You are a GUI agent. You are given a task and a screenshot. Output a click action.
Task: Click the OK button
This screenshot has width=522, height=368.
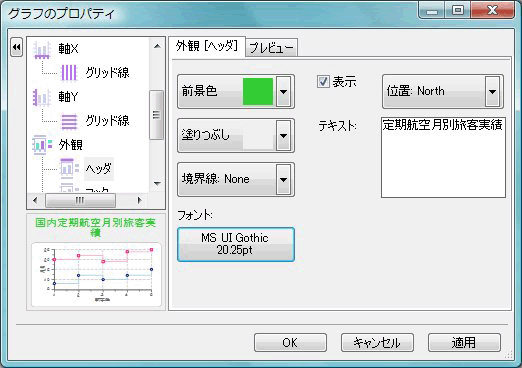pos(290,342)
